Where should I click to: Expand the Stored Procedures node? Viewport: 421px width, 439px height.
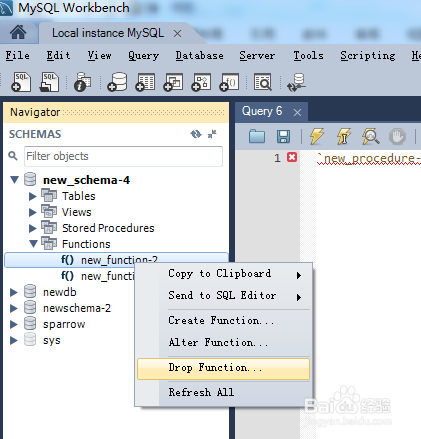33,228
